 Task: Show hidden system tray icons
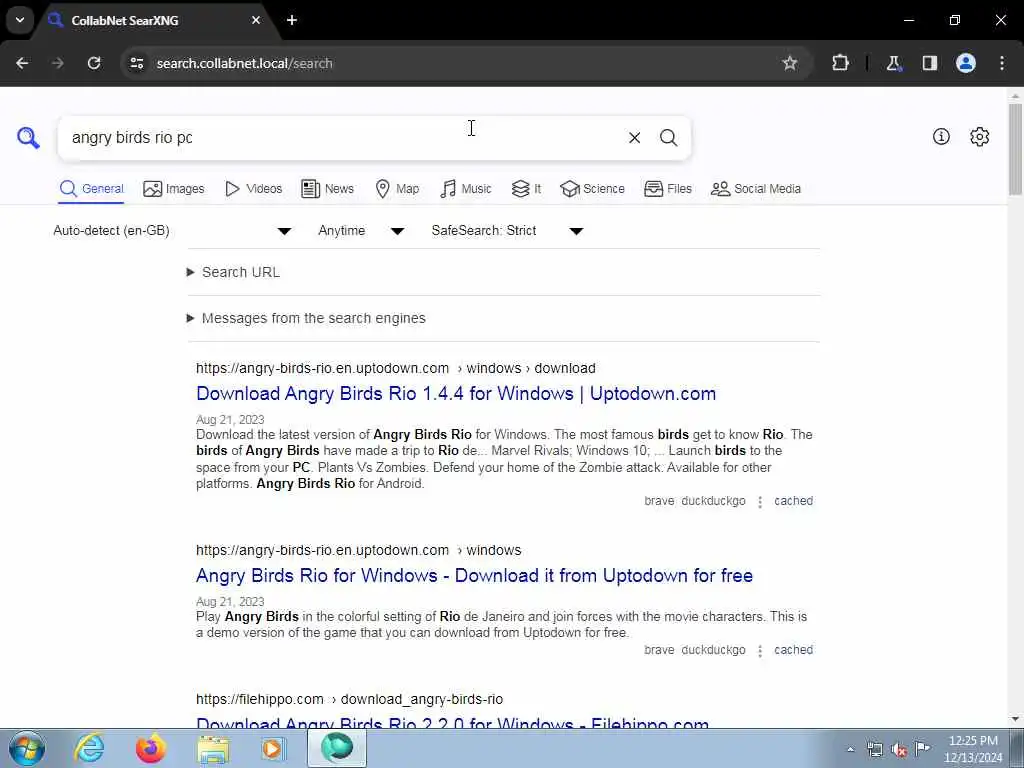point(850,749)
